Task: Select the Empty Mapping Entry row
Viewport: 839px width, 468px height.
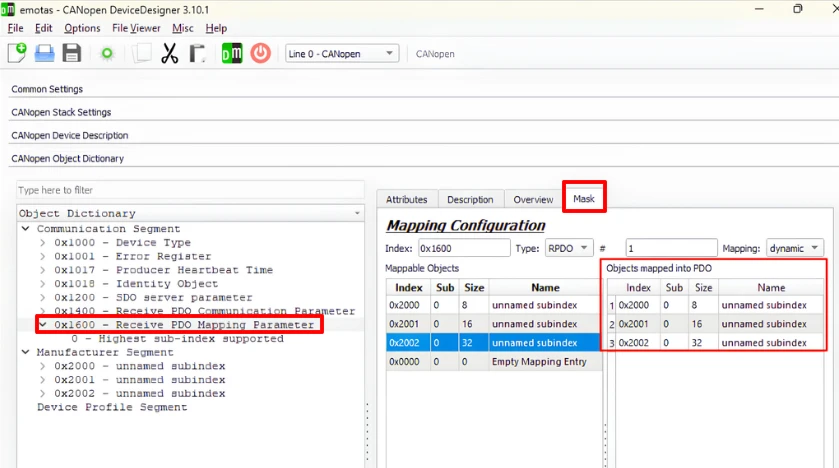Action: click(x=493, y=362)
